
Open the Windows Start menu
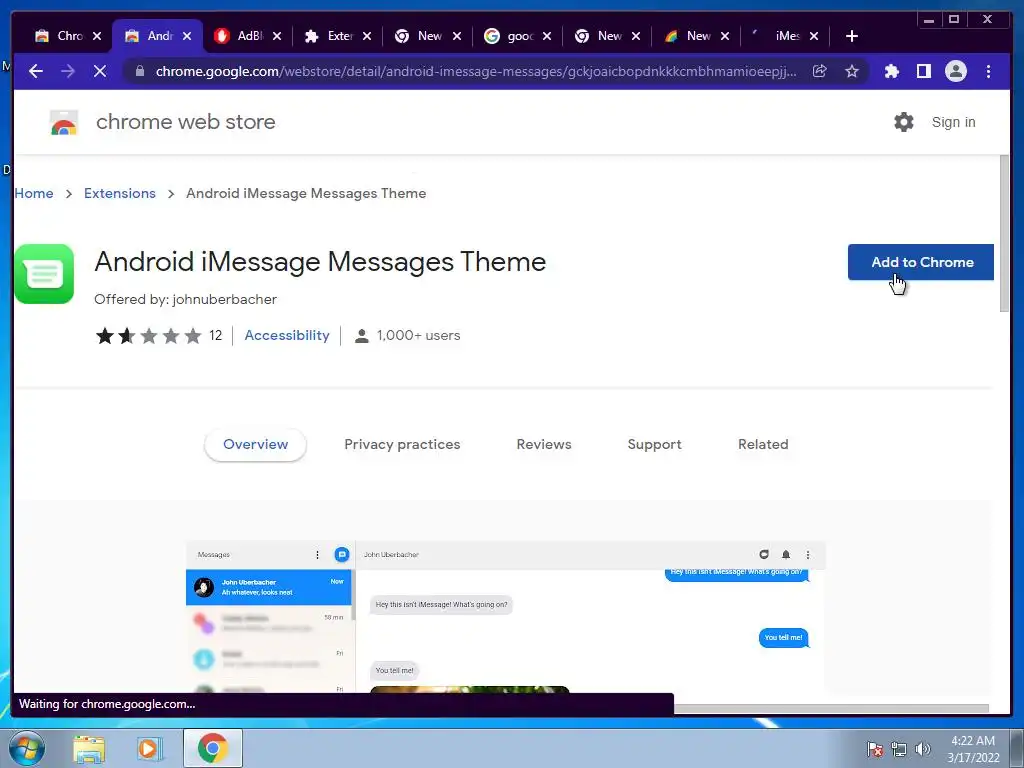(27, 748)
